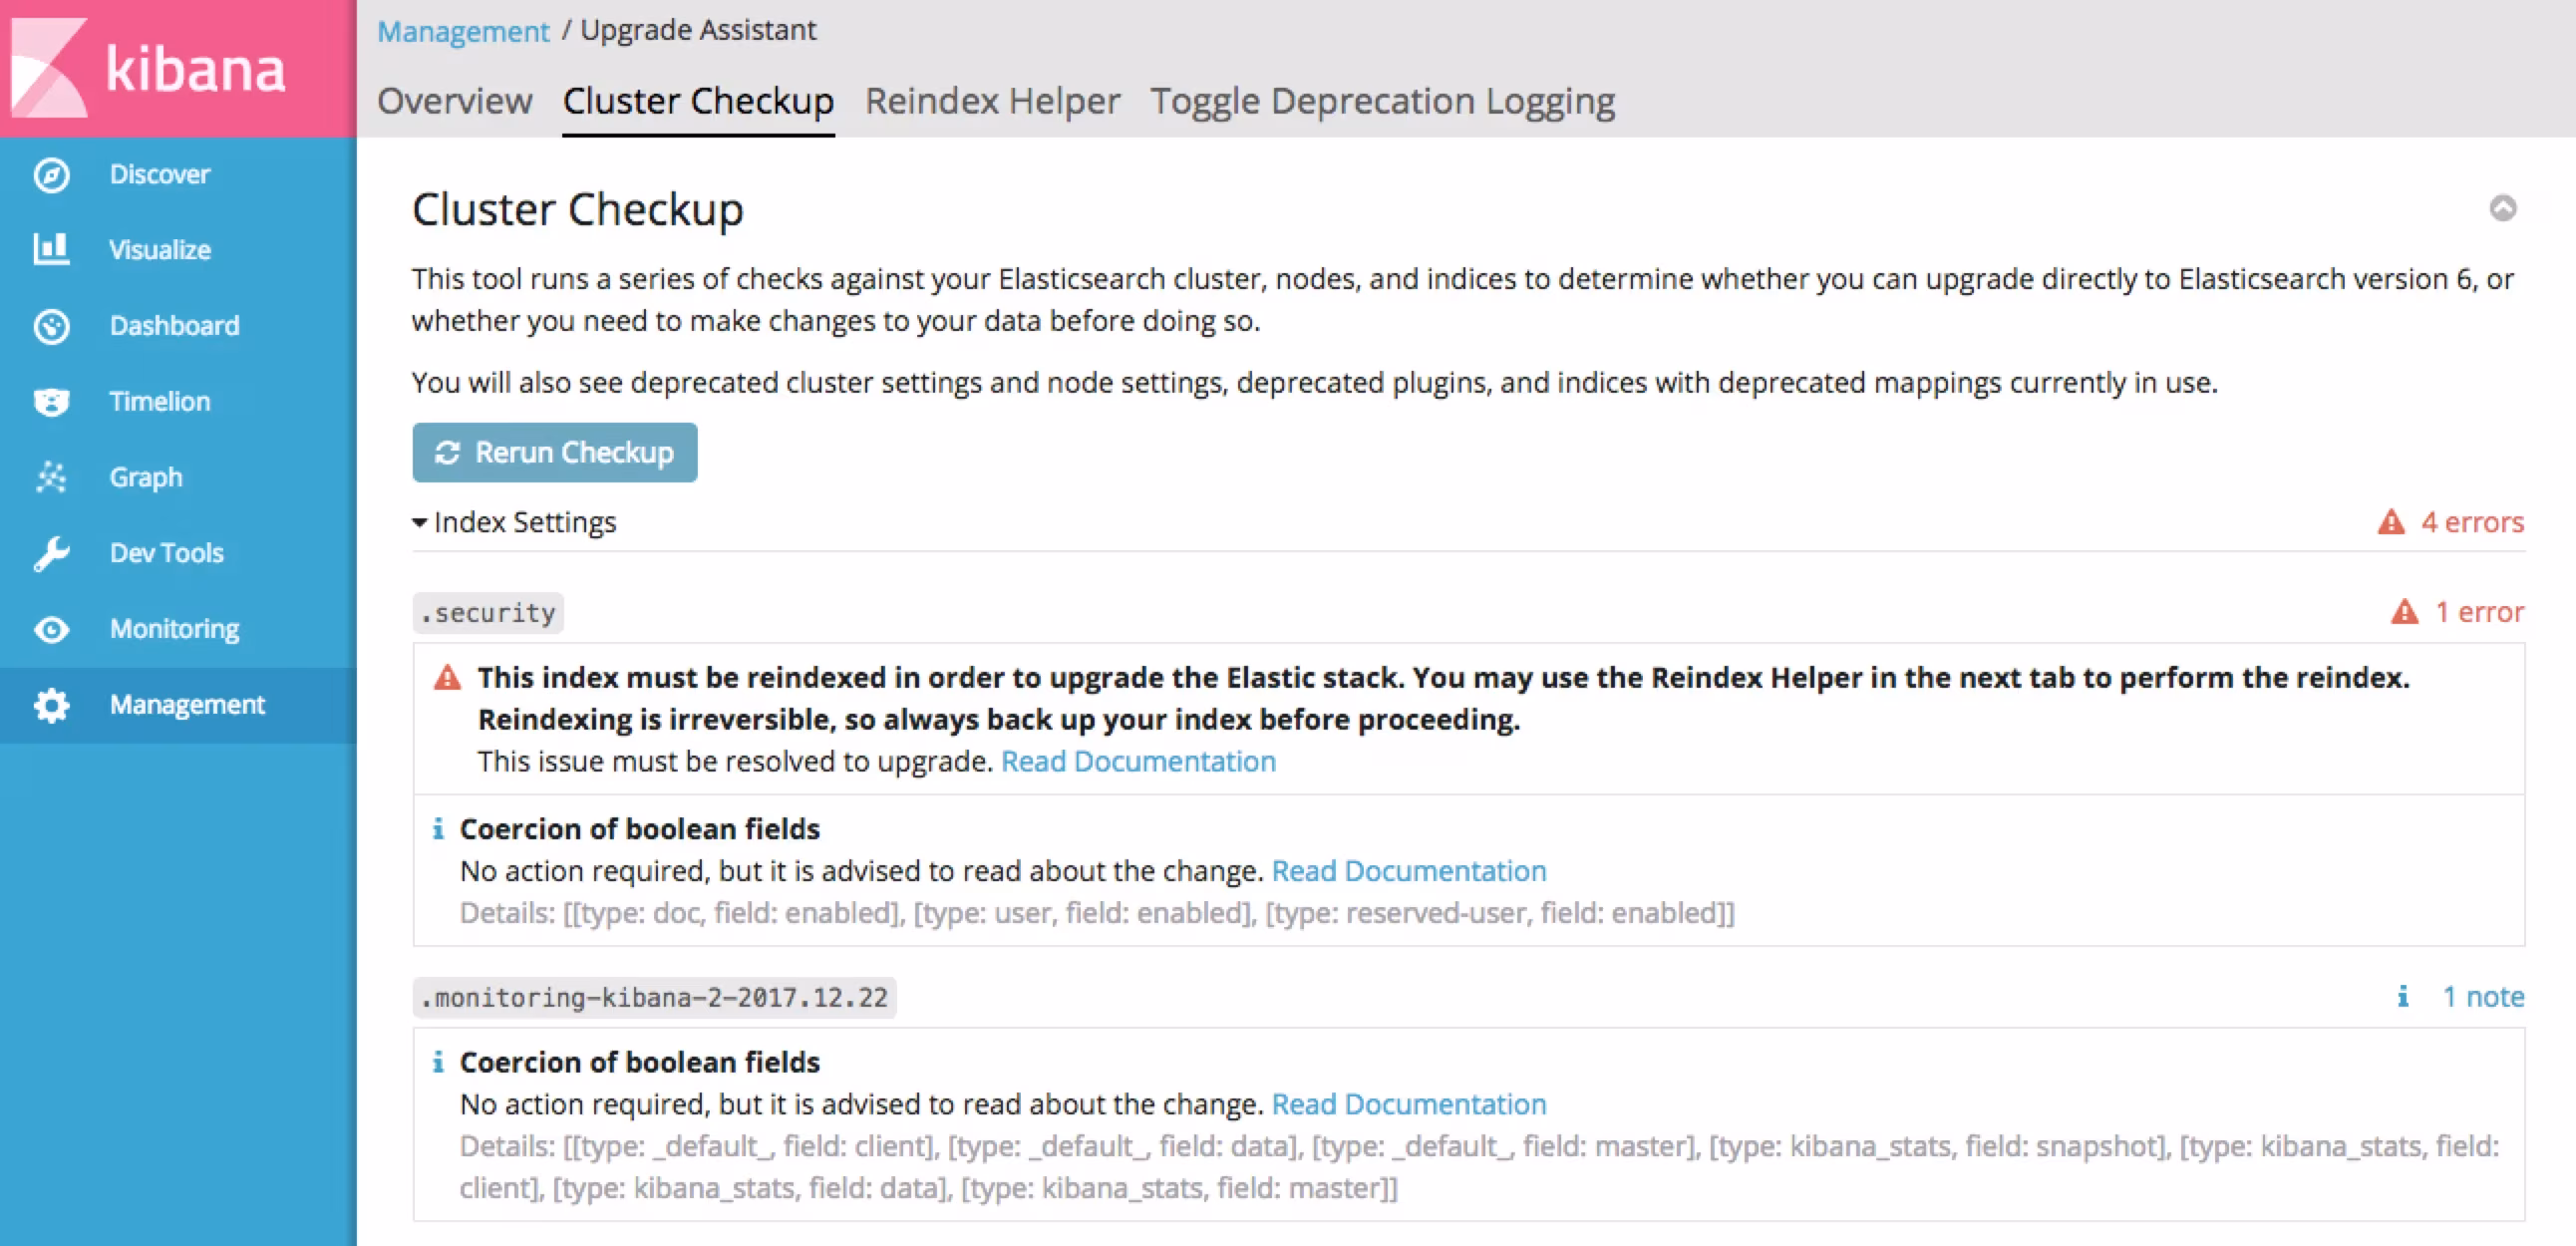Open Timelion via mask icon

(51, 401)
